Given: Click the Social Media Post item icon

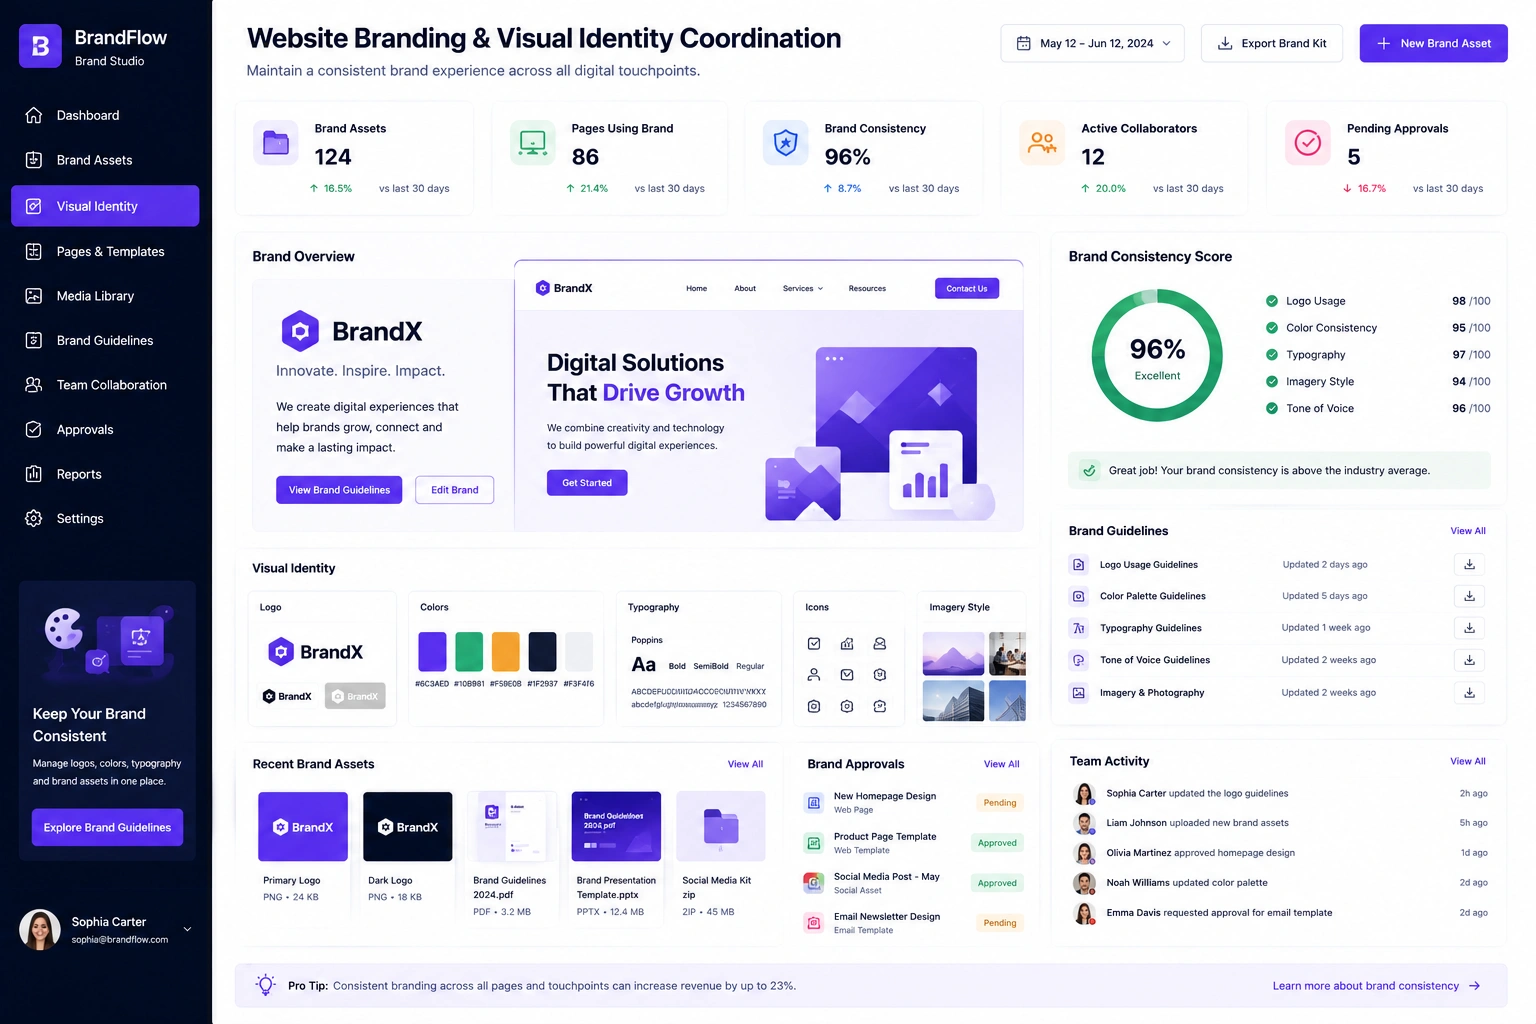Looking at the screenshot, I should pos(814,883).
